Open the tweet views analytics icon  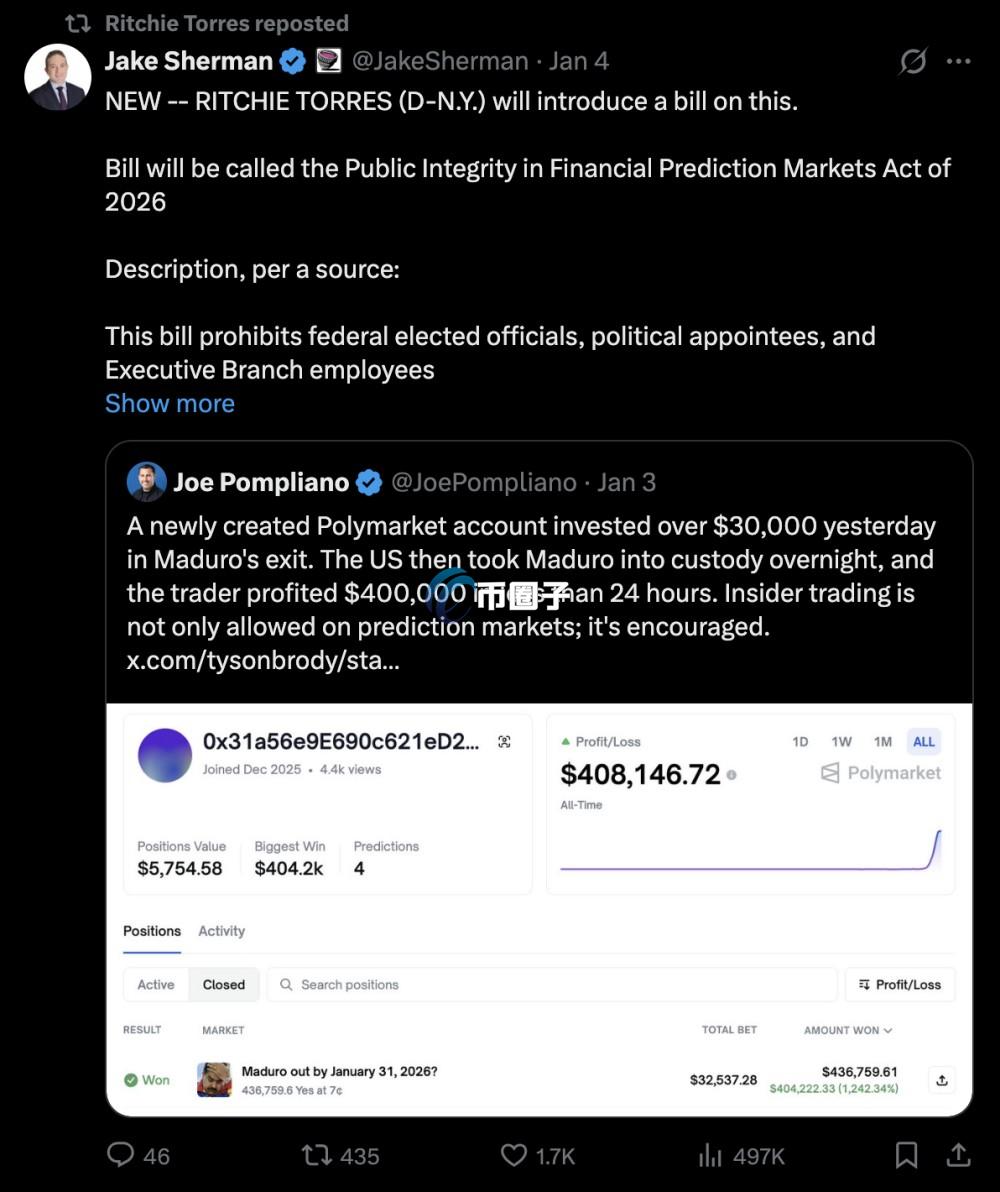point(710,1155)
